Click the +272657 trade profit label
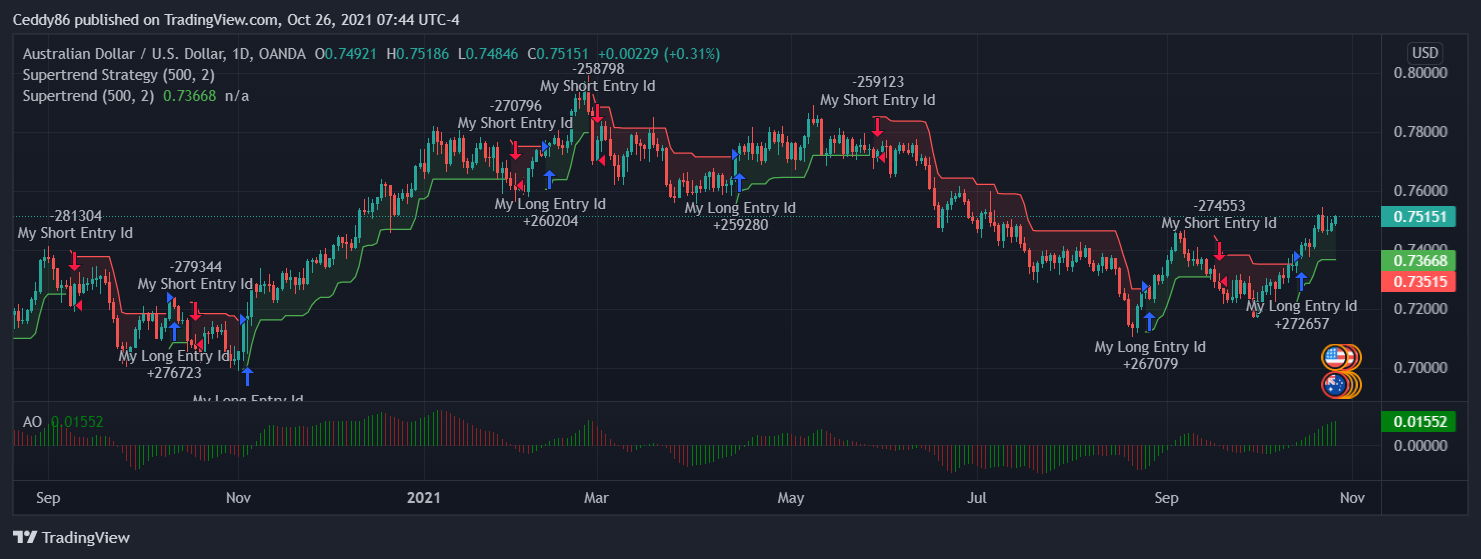Viewport: 1481px width, 559px height. (x=1301, y=324)
